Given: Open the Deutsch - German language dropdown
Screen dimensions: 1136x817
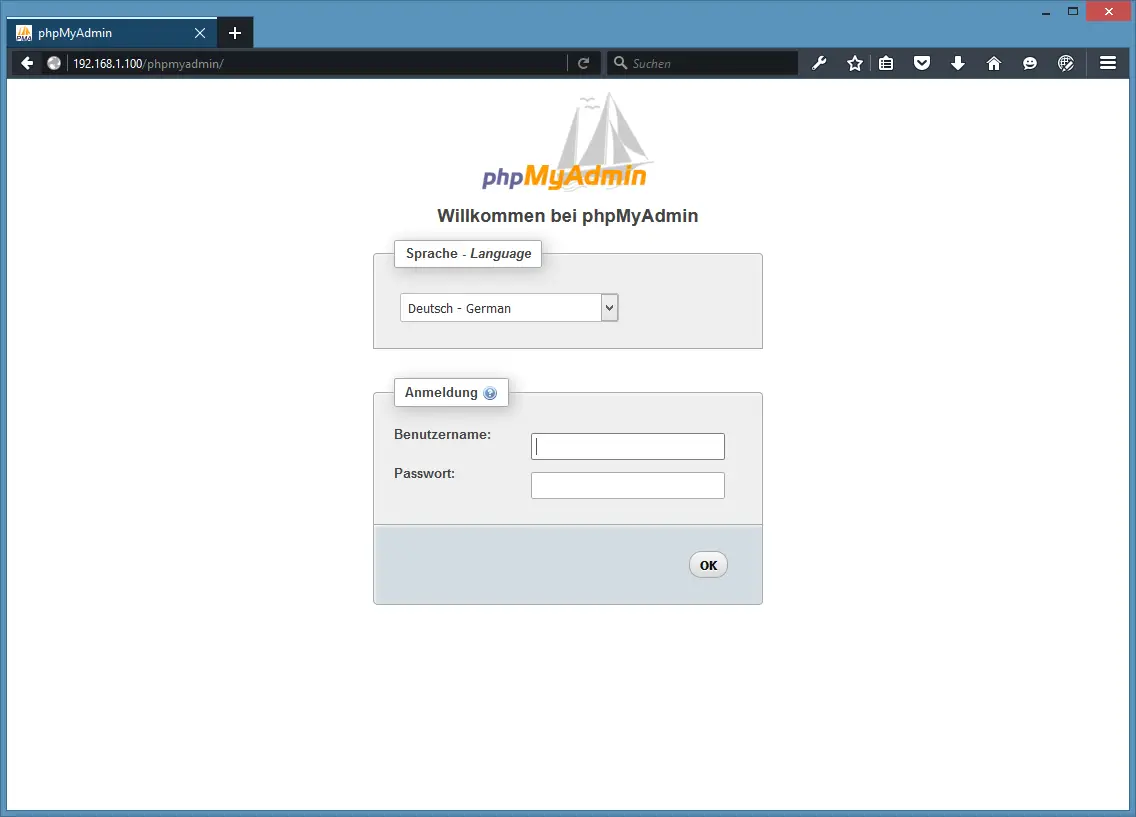Looking at the screenshot, I should click(509, 308).
